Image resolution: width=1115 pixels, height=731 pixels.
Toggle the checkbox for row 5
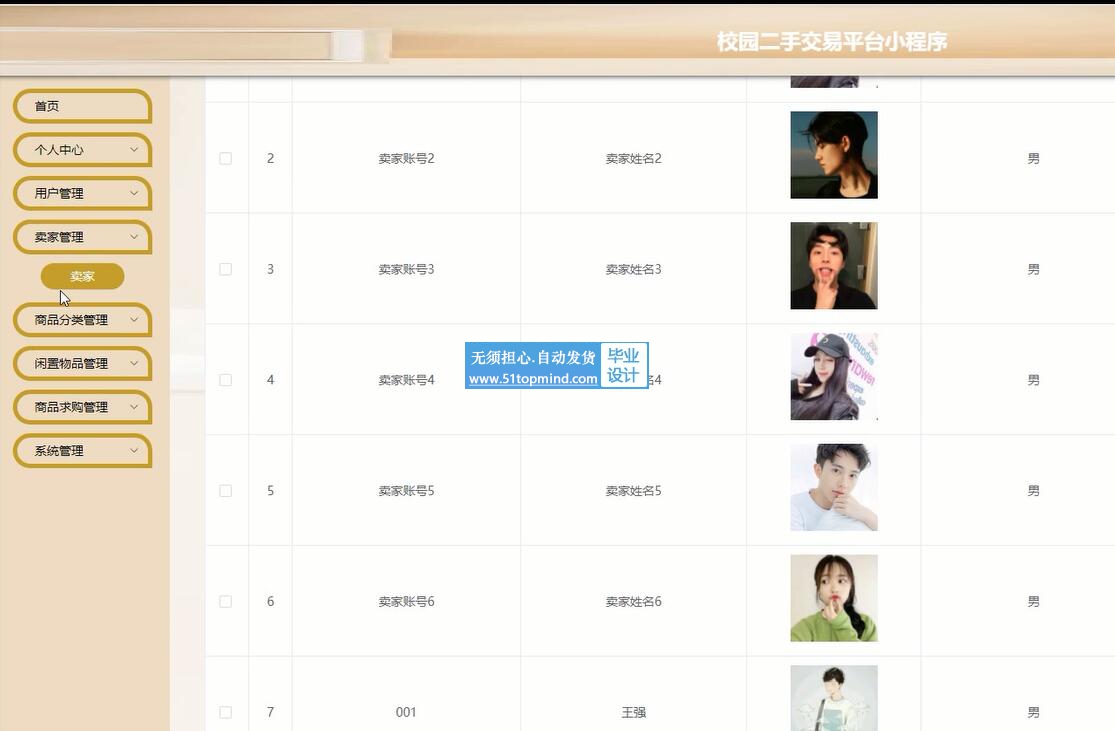225,491
